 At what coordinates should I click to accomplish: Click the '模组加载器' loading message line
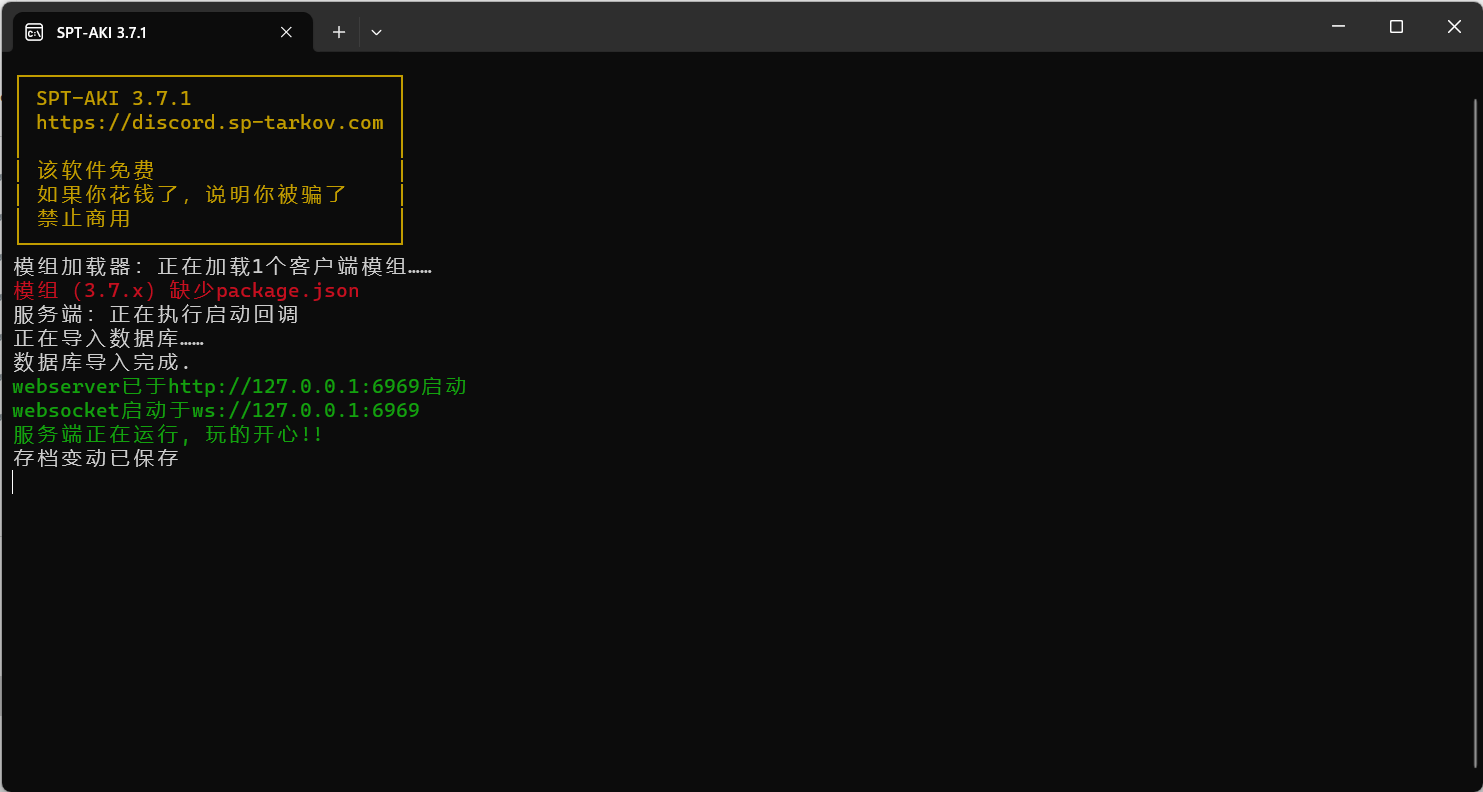pyautogui.click(x=222, y=267)
